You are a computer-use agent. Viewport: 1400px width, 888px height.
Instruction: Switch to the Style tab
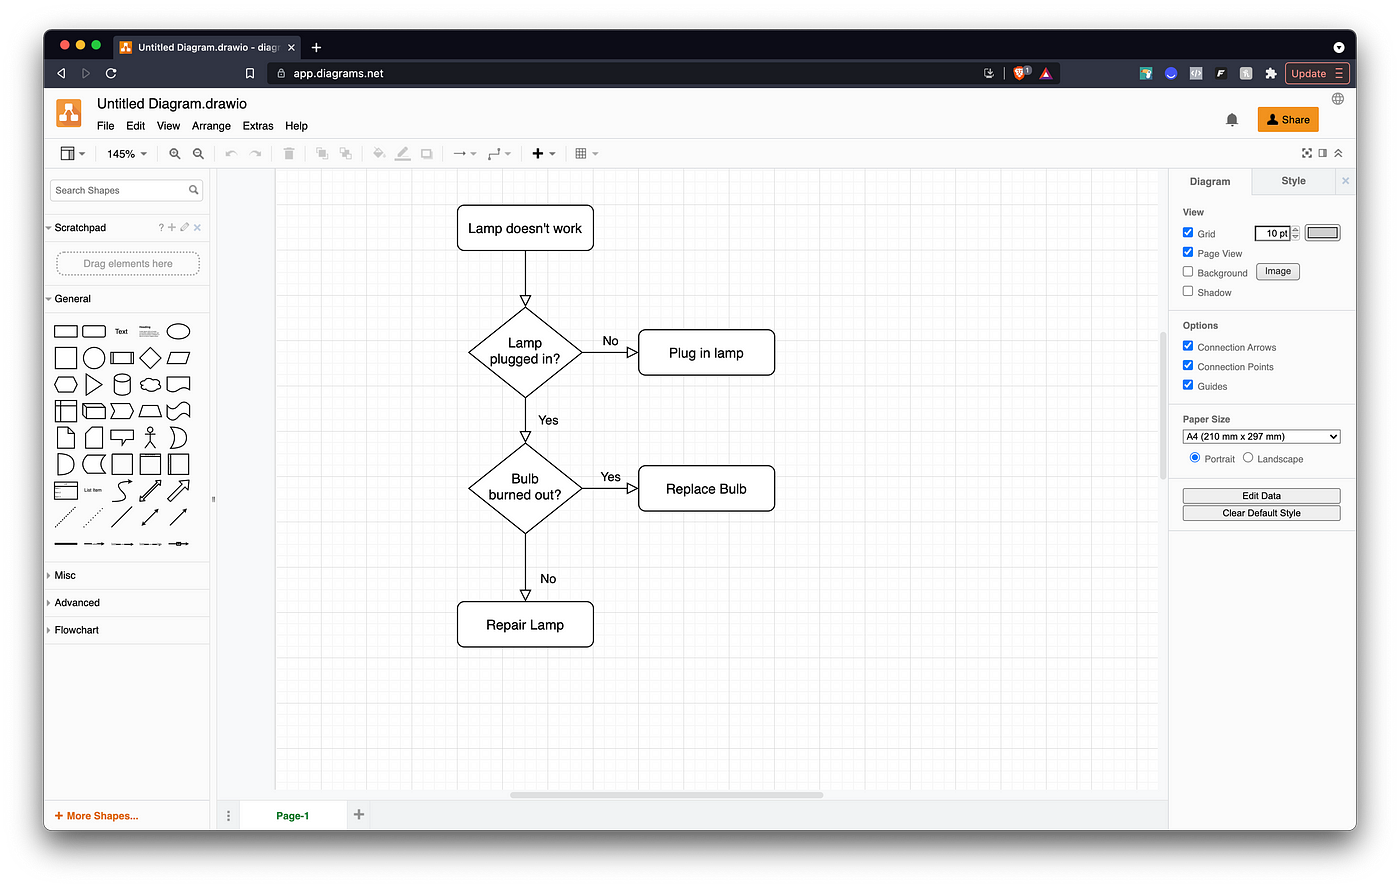pyautogui.click(x=1293, y=181)
